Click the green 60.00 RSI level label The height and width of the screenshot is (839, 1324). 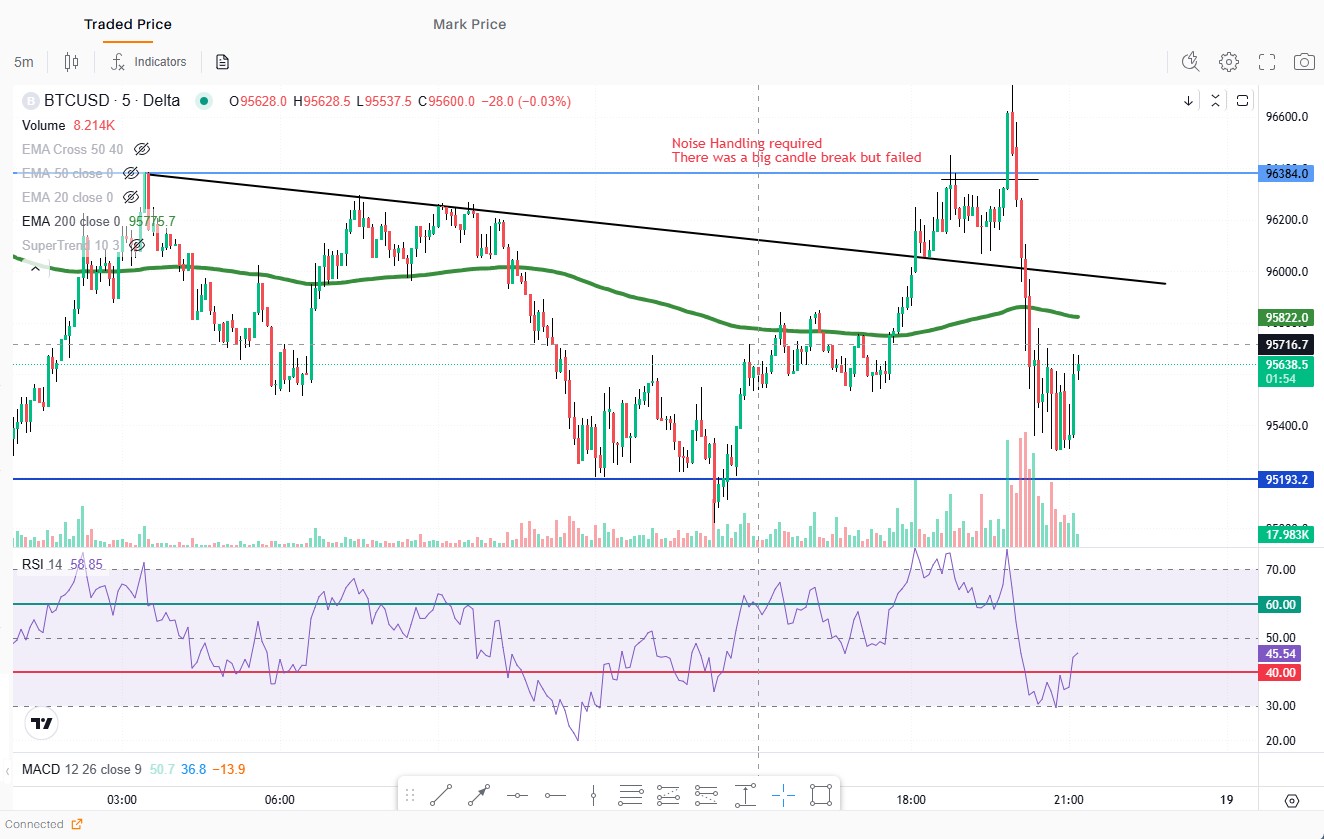point(1281,605)
